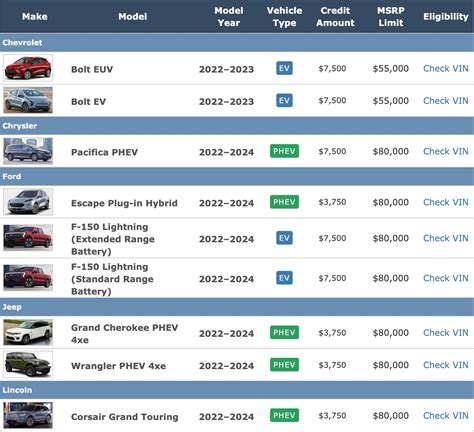Check VIN eligibility for Bolt EUV
The height and width of the screenshot is (432, 474).
coord(446,68)
